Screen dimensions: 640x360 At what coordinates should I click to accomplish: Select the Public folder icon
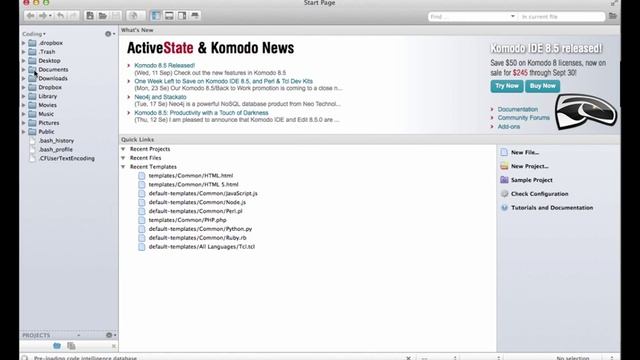click(x=33, y=132)
